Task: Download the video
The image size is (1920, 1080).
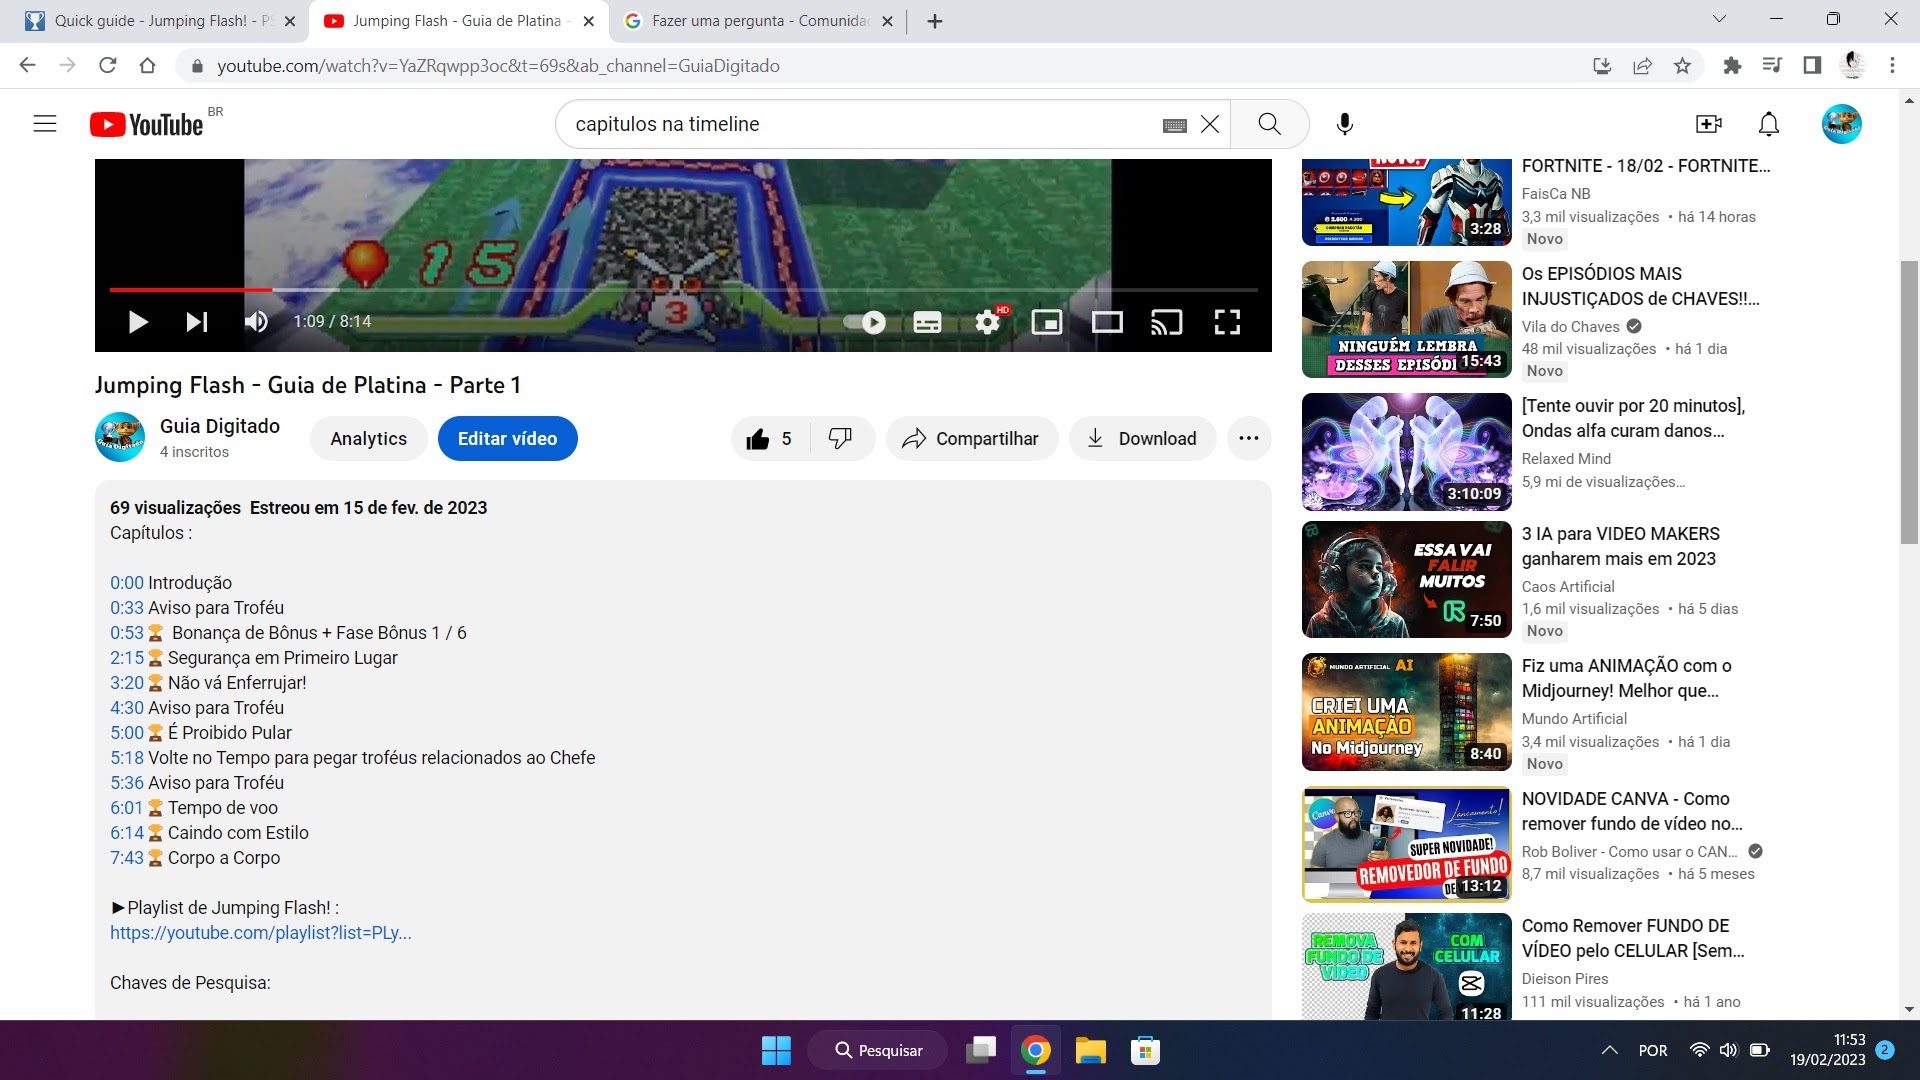Action: (1142, 439)
